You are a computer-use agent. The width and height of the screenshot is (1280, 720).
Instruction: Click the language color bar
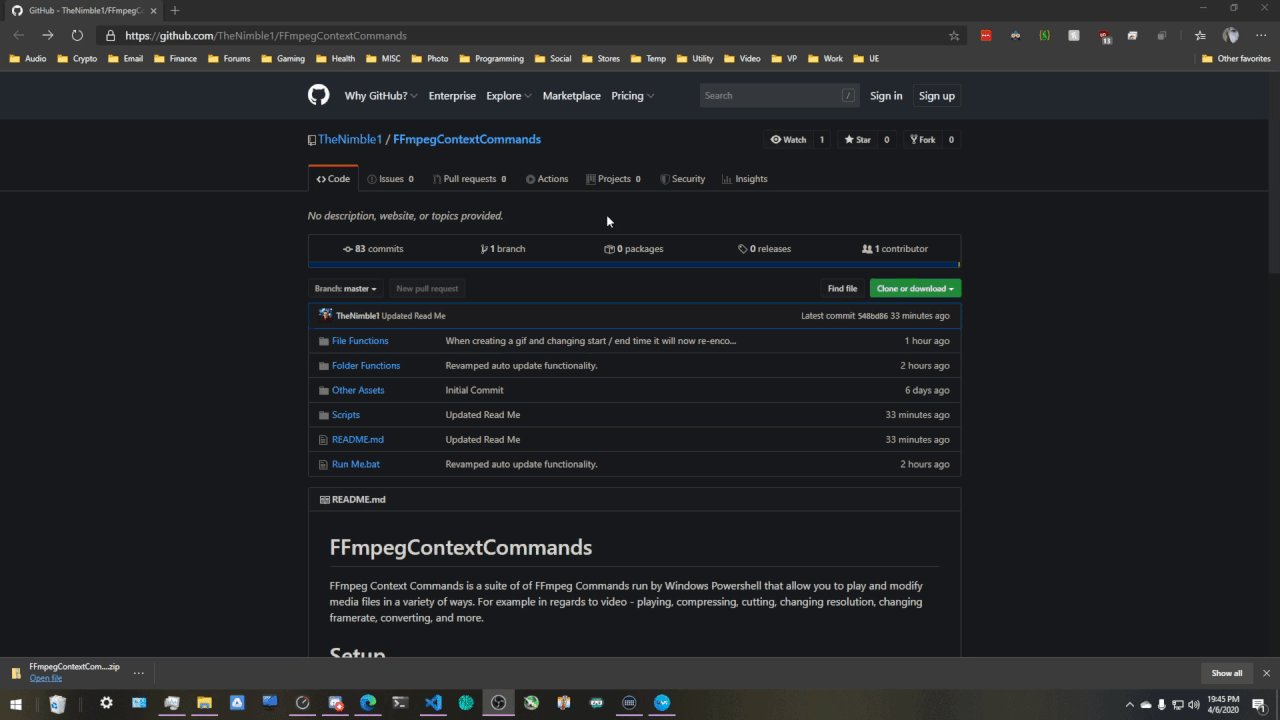634,265
